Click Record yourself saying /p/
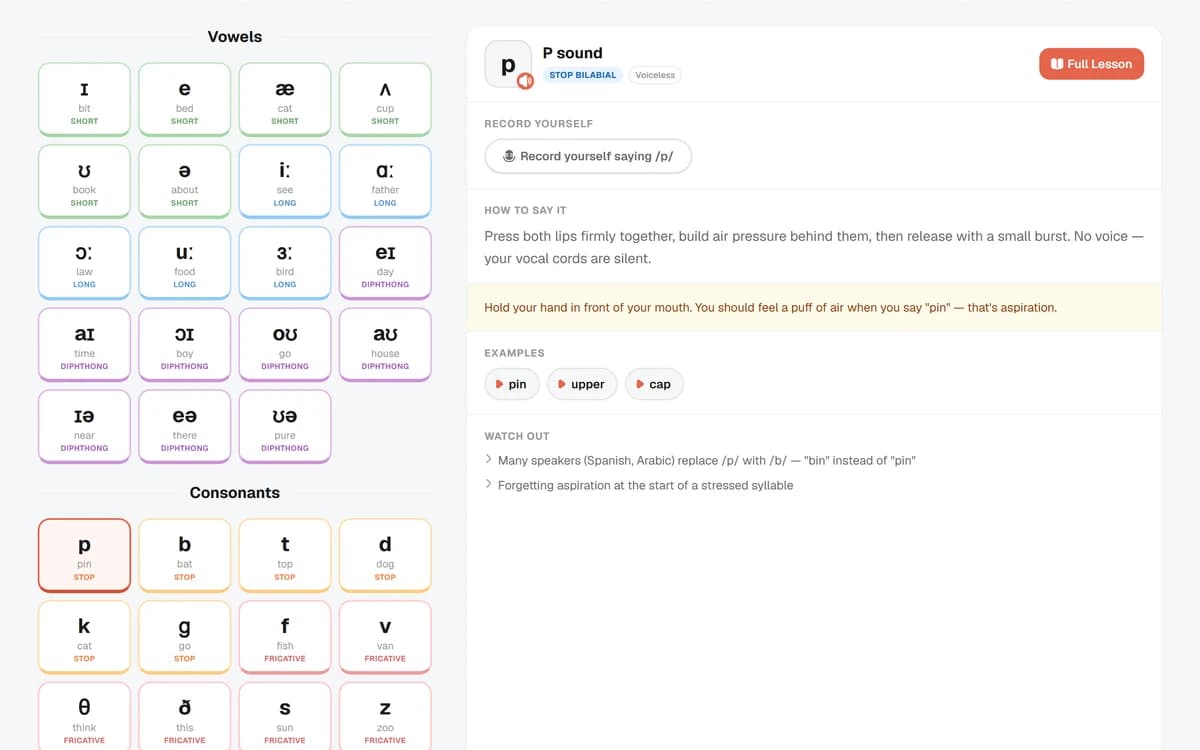The image size is (1200, 750). pyautogui.click(x=588, y=156)
